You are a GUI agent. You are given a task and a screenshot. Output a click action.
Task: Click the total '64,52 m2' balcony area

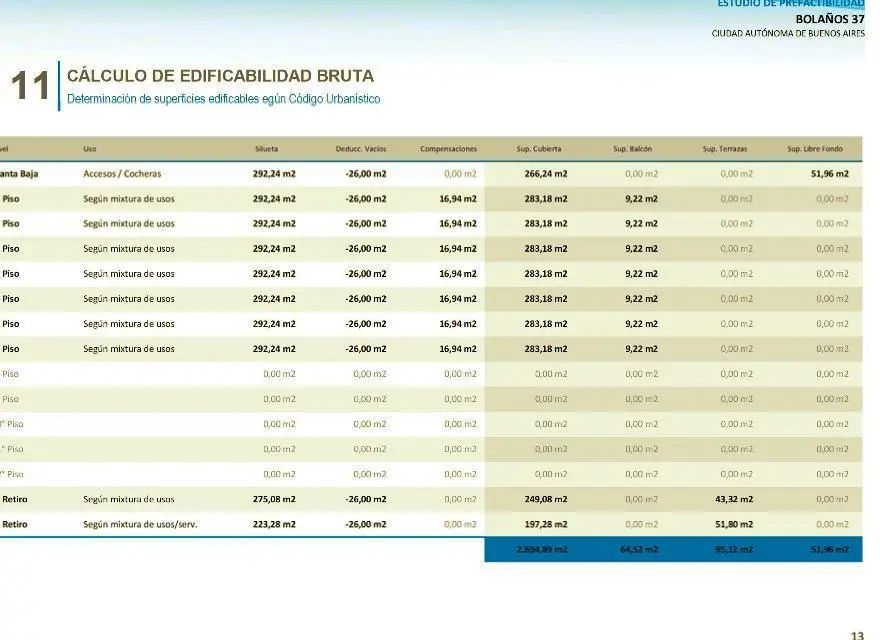pyautogui.click(x=639, y=550)
